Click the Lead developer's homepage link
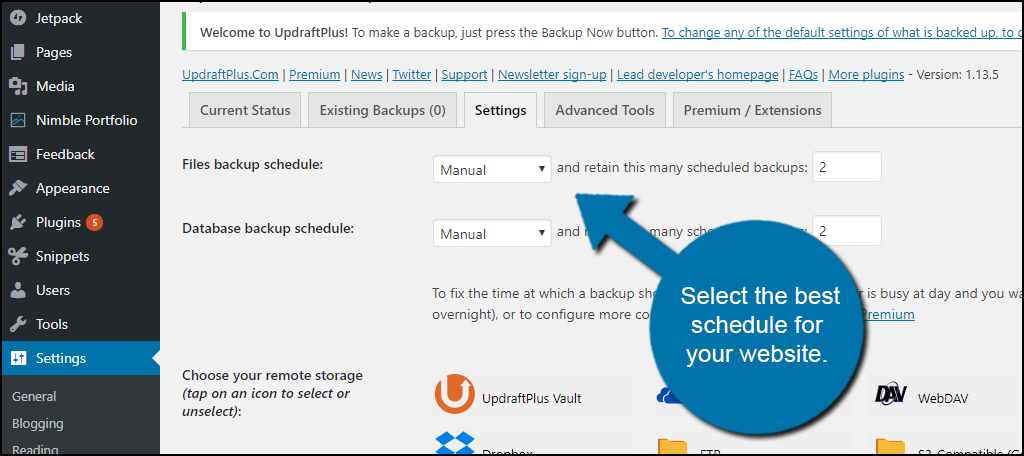Screen dimensions: 1024x456 tap(697, 75)
